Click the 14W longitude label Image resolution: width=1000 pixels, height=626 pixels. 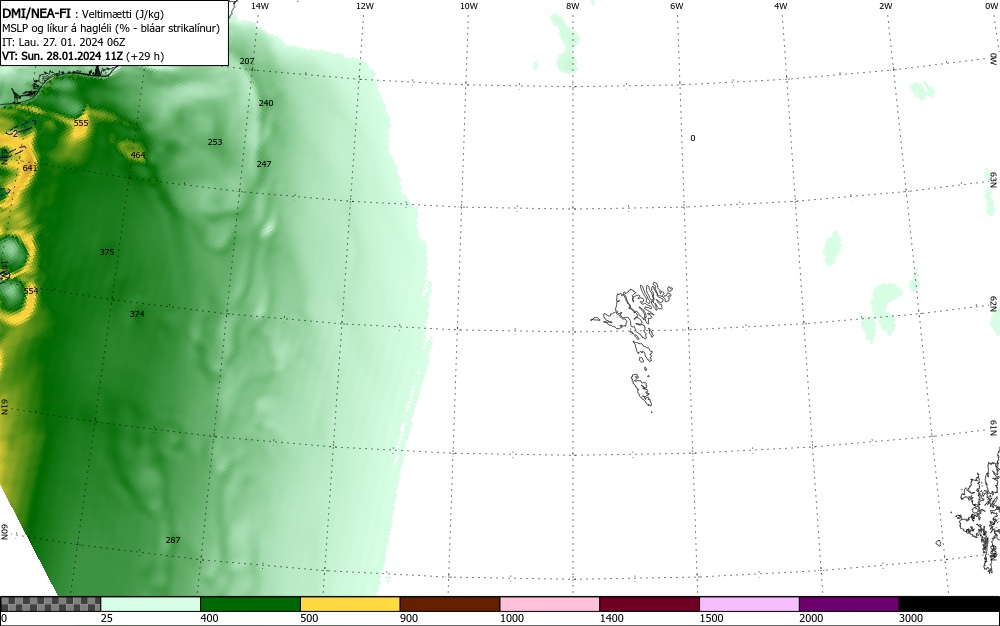click(x=260, y=6)
